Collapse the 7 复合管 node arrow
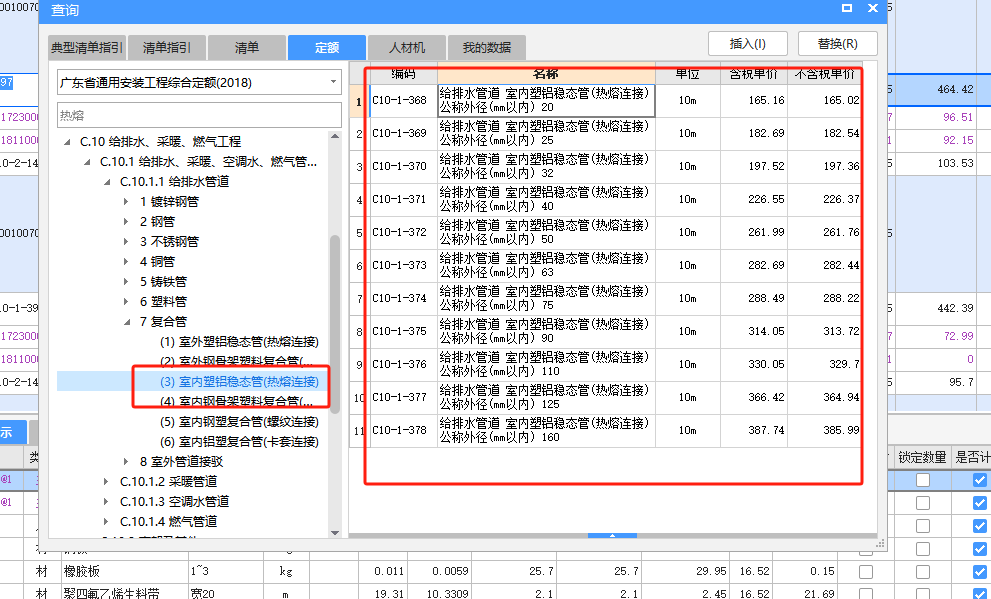 [x=127, y=322]
